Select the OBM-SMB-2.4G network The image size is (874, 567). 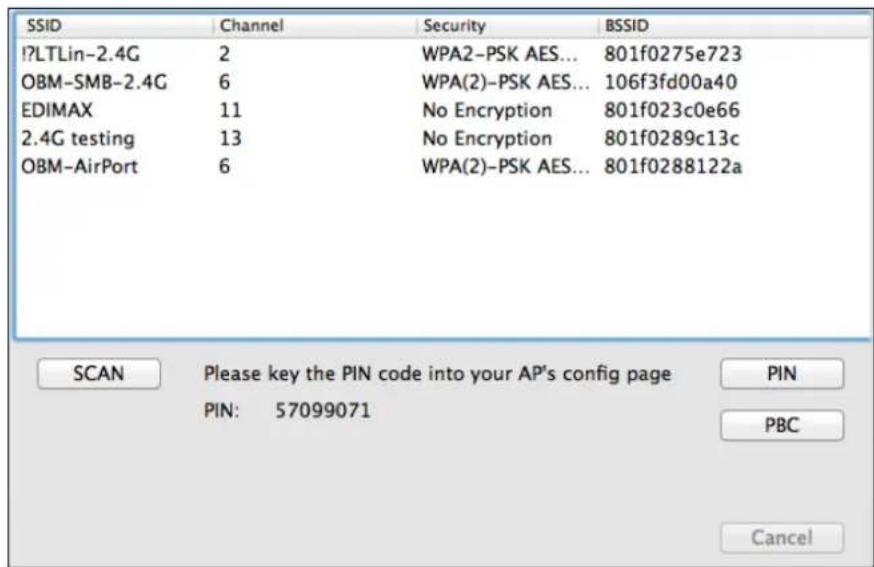click(94, 81)
